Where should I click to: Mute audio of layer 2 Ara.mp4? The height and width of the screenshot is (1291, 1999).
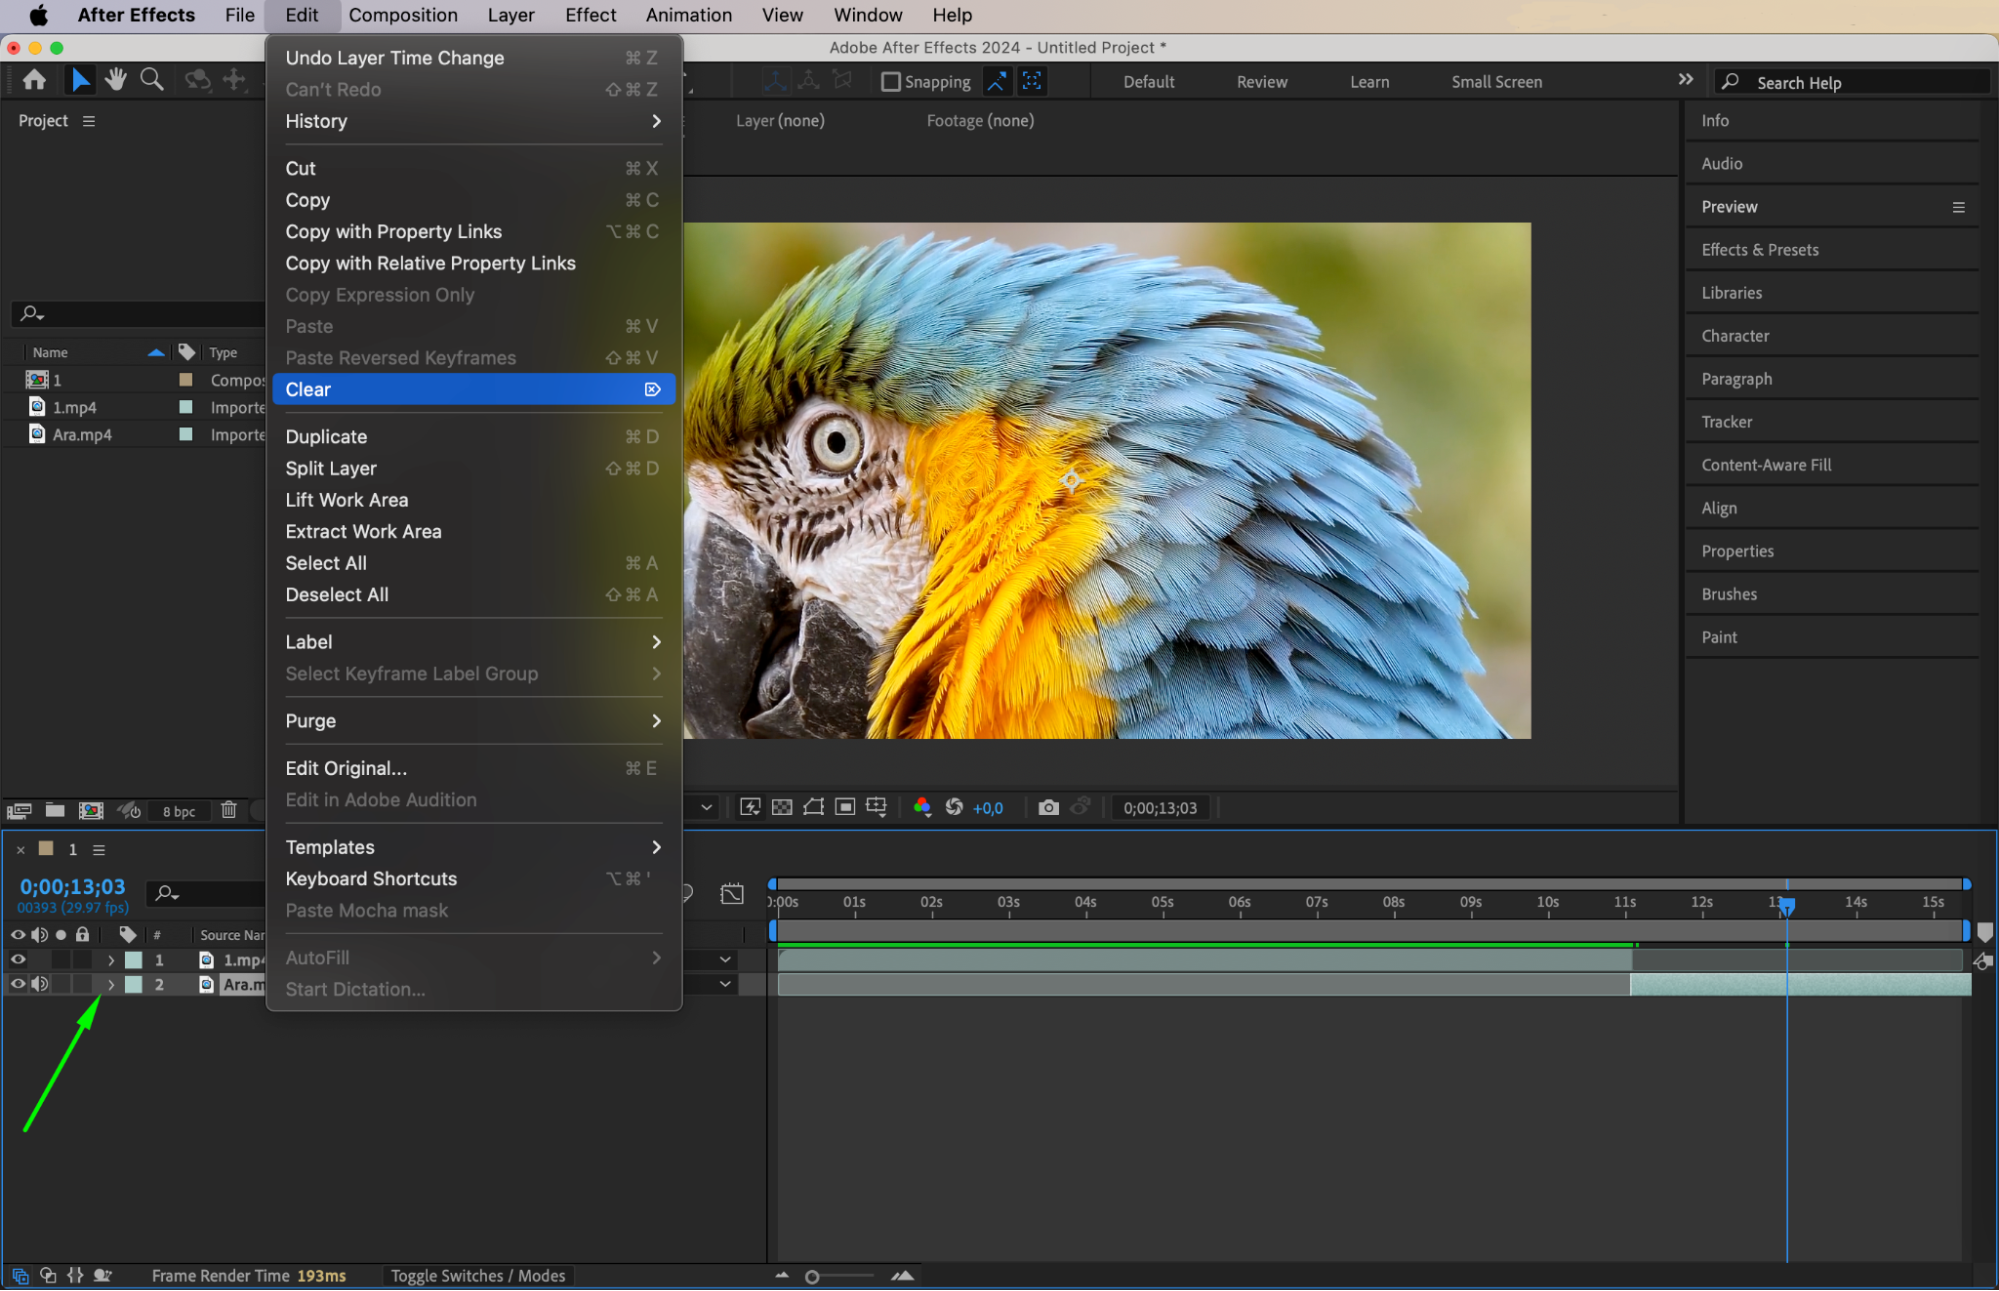click(40, 984)
